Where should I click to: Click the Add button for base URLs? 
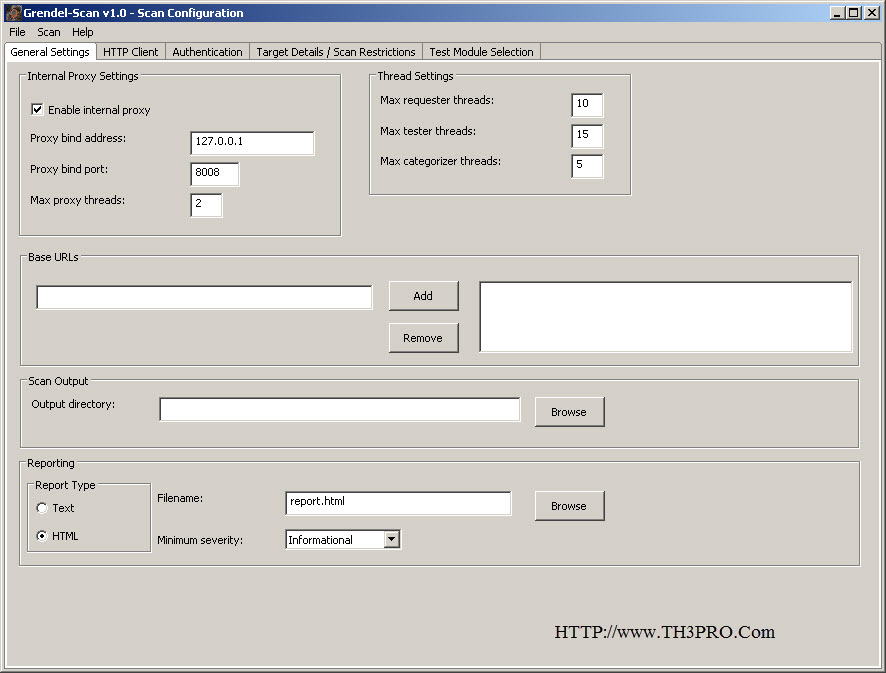tap(423, 296)
